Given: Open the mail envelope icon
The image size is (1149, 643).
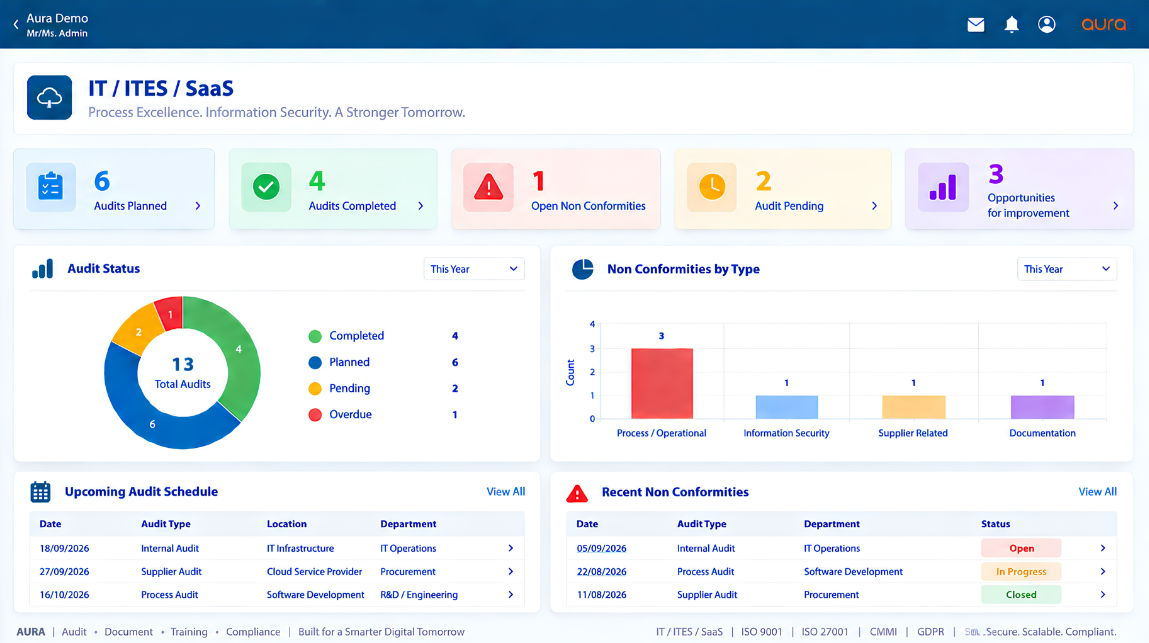Looking at the screenshot, I should tap(975, 25).
